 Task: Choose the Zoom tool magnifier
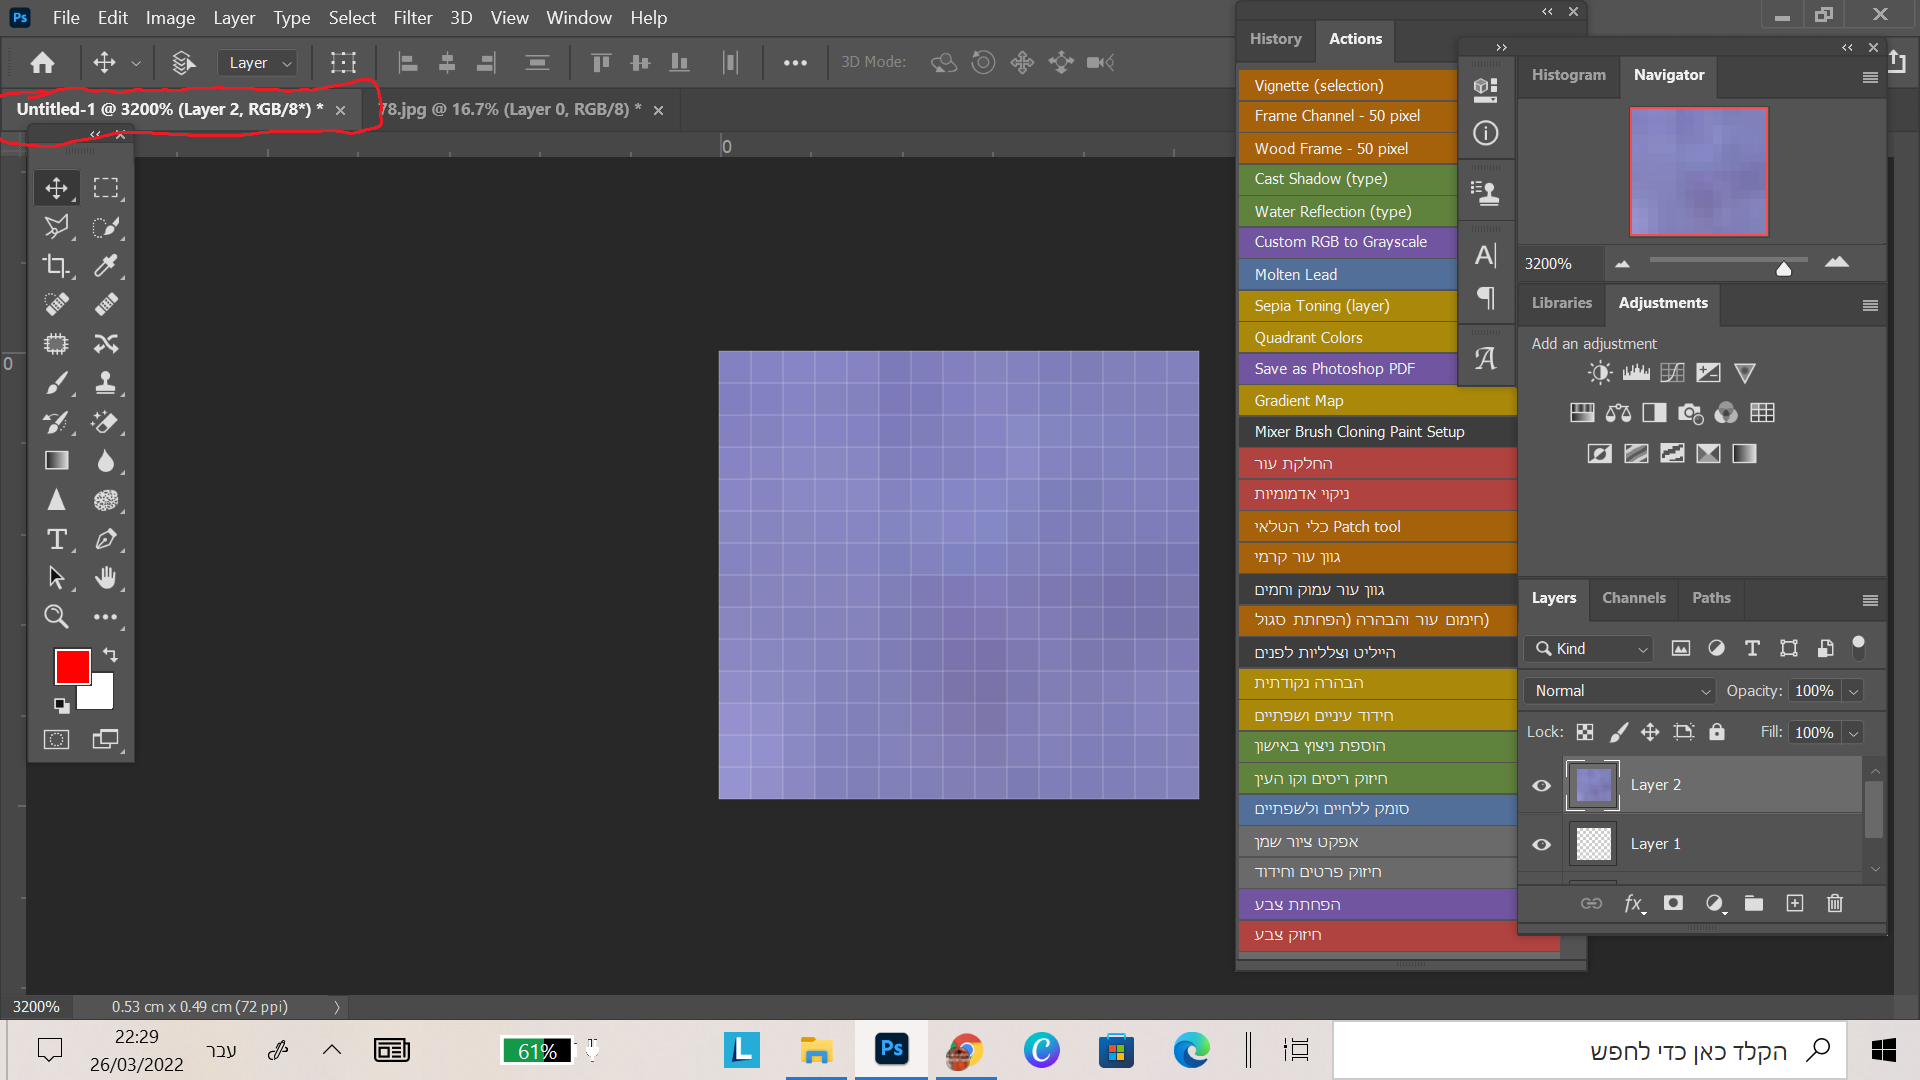[x=56, y=617]
